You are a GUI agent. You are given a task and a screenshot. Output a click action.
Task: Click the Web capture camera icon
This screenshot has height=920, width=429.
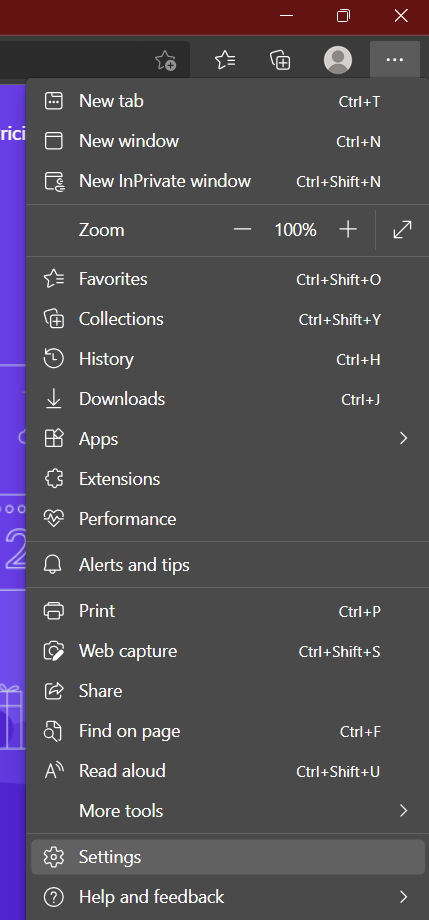(54, 651)
